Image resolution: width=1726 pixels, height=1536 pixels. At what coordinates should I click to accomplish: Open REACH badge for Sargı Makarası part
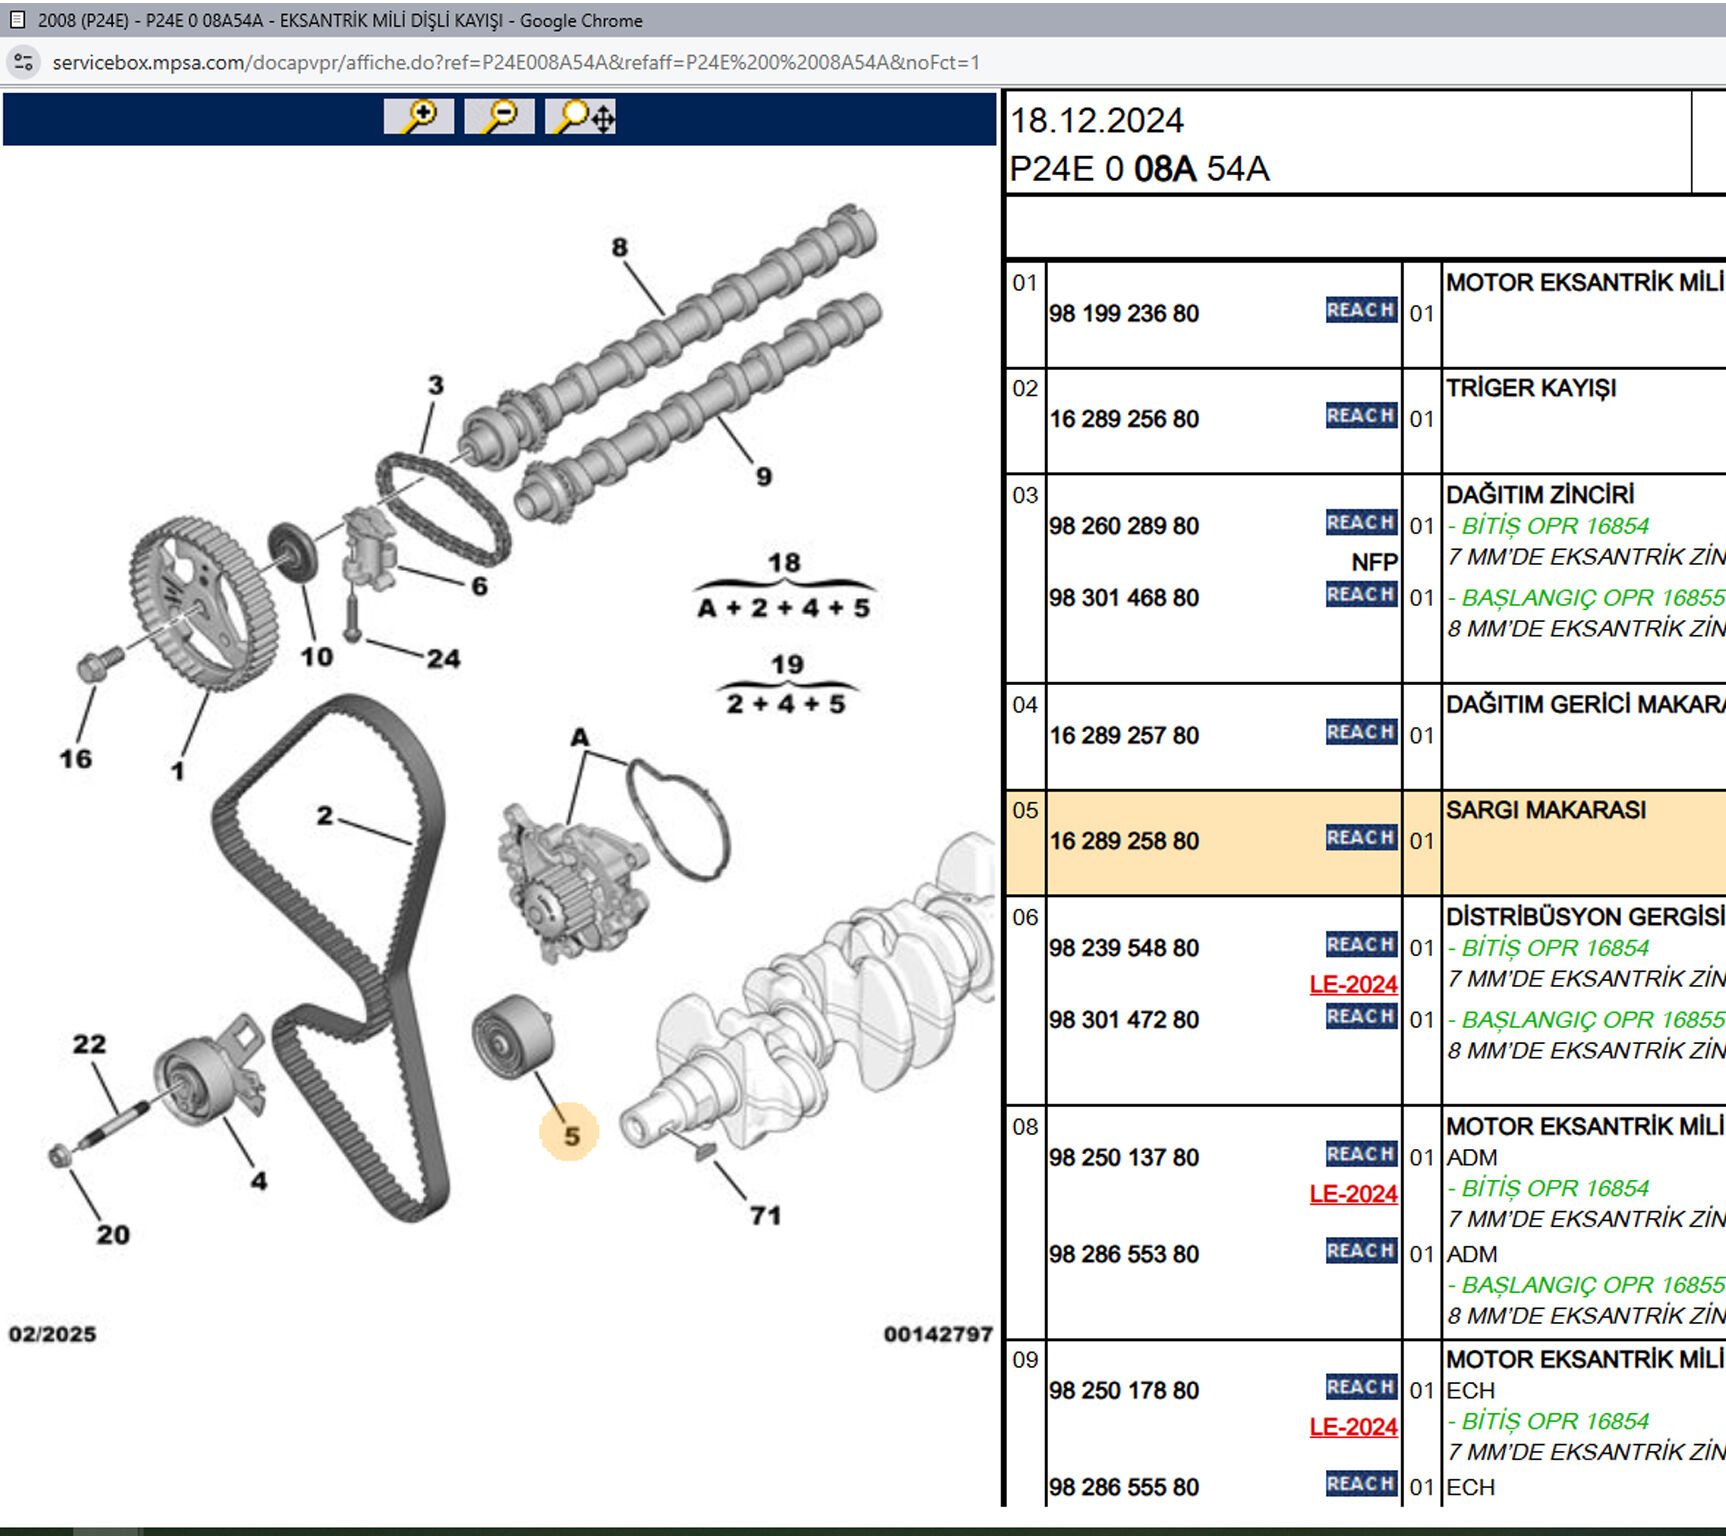click(1360, 838)
